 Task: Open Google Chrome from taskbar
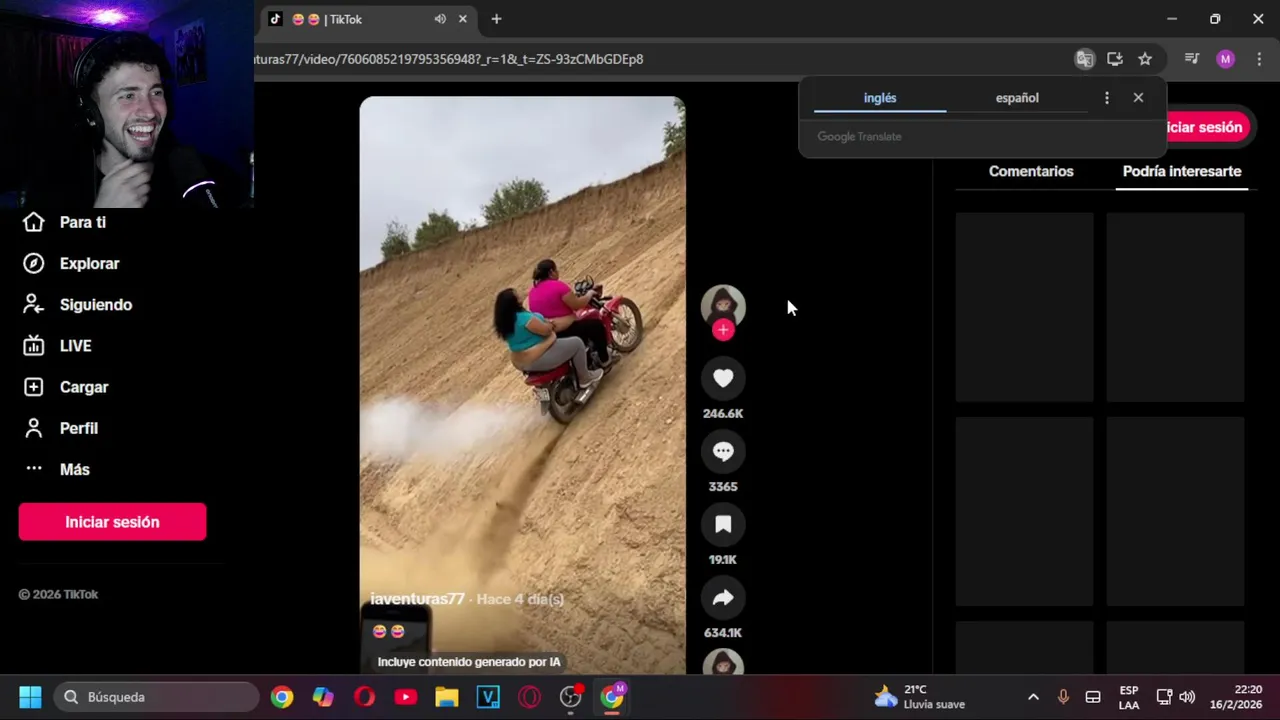tap(282, 697)
